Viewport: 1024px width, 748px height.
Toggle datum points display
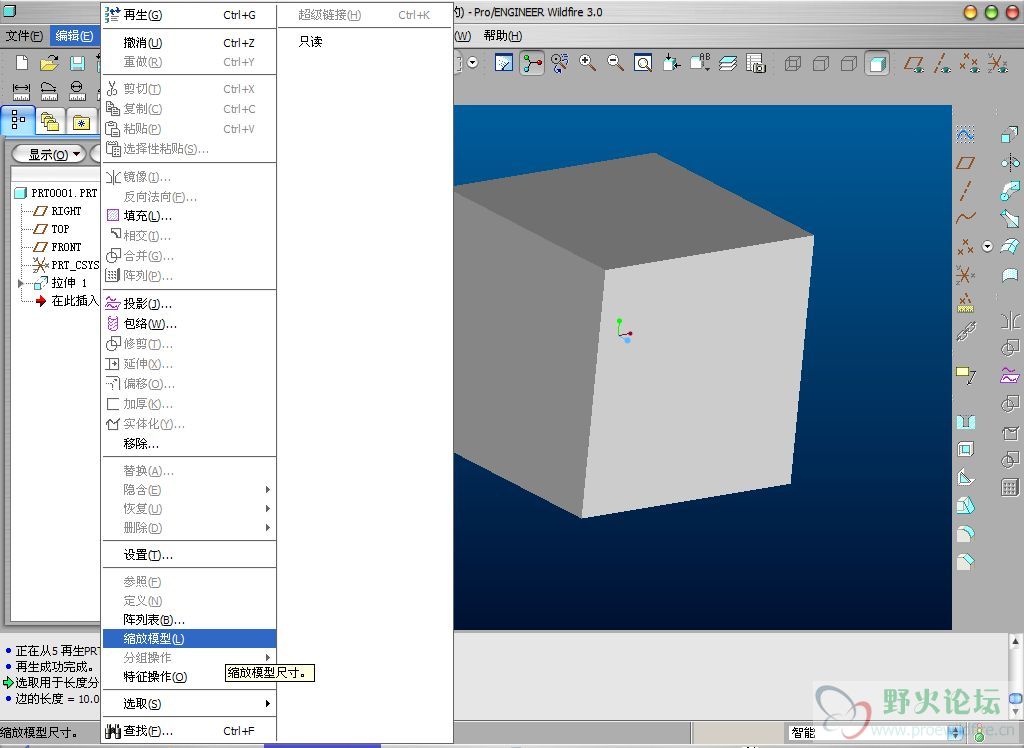tap(970, 63)
